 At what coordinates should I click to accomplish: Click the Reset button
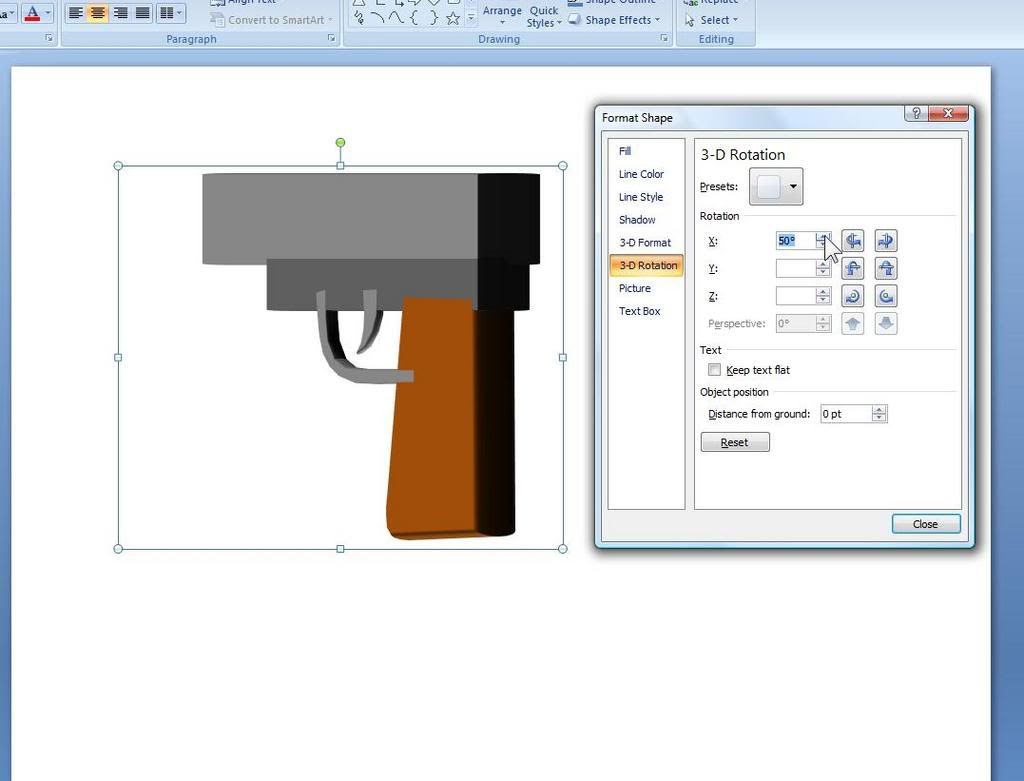coord(735,442)
